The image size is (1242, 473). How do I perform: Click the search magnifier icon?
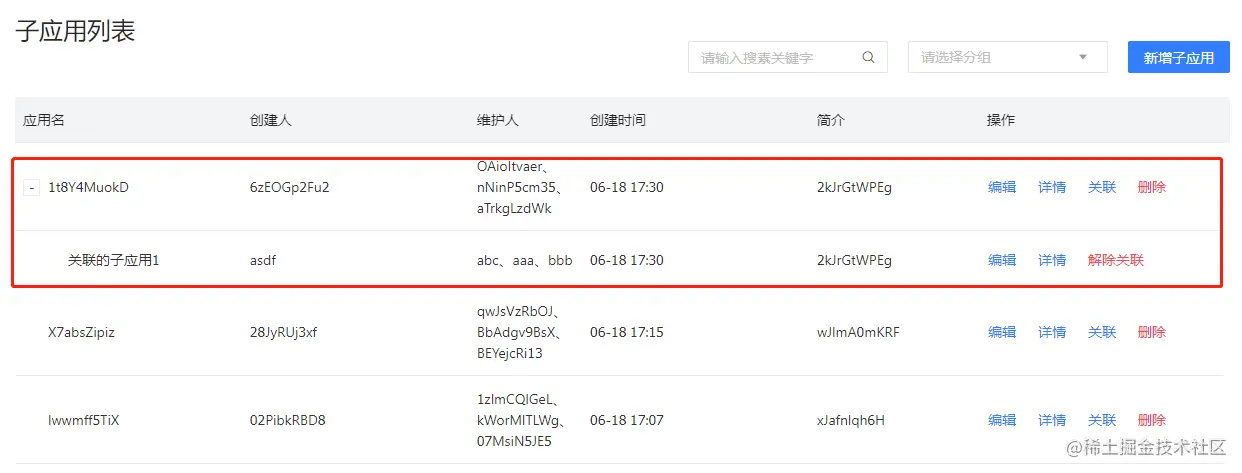(869, 57)
